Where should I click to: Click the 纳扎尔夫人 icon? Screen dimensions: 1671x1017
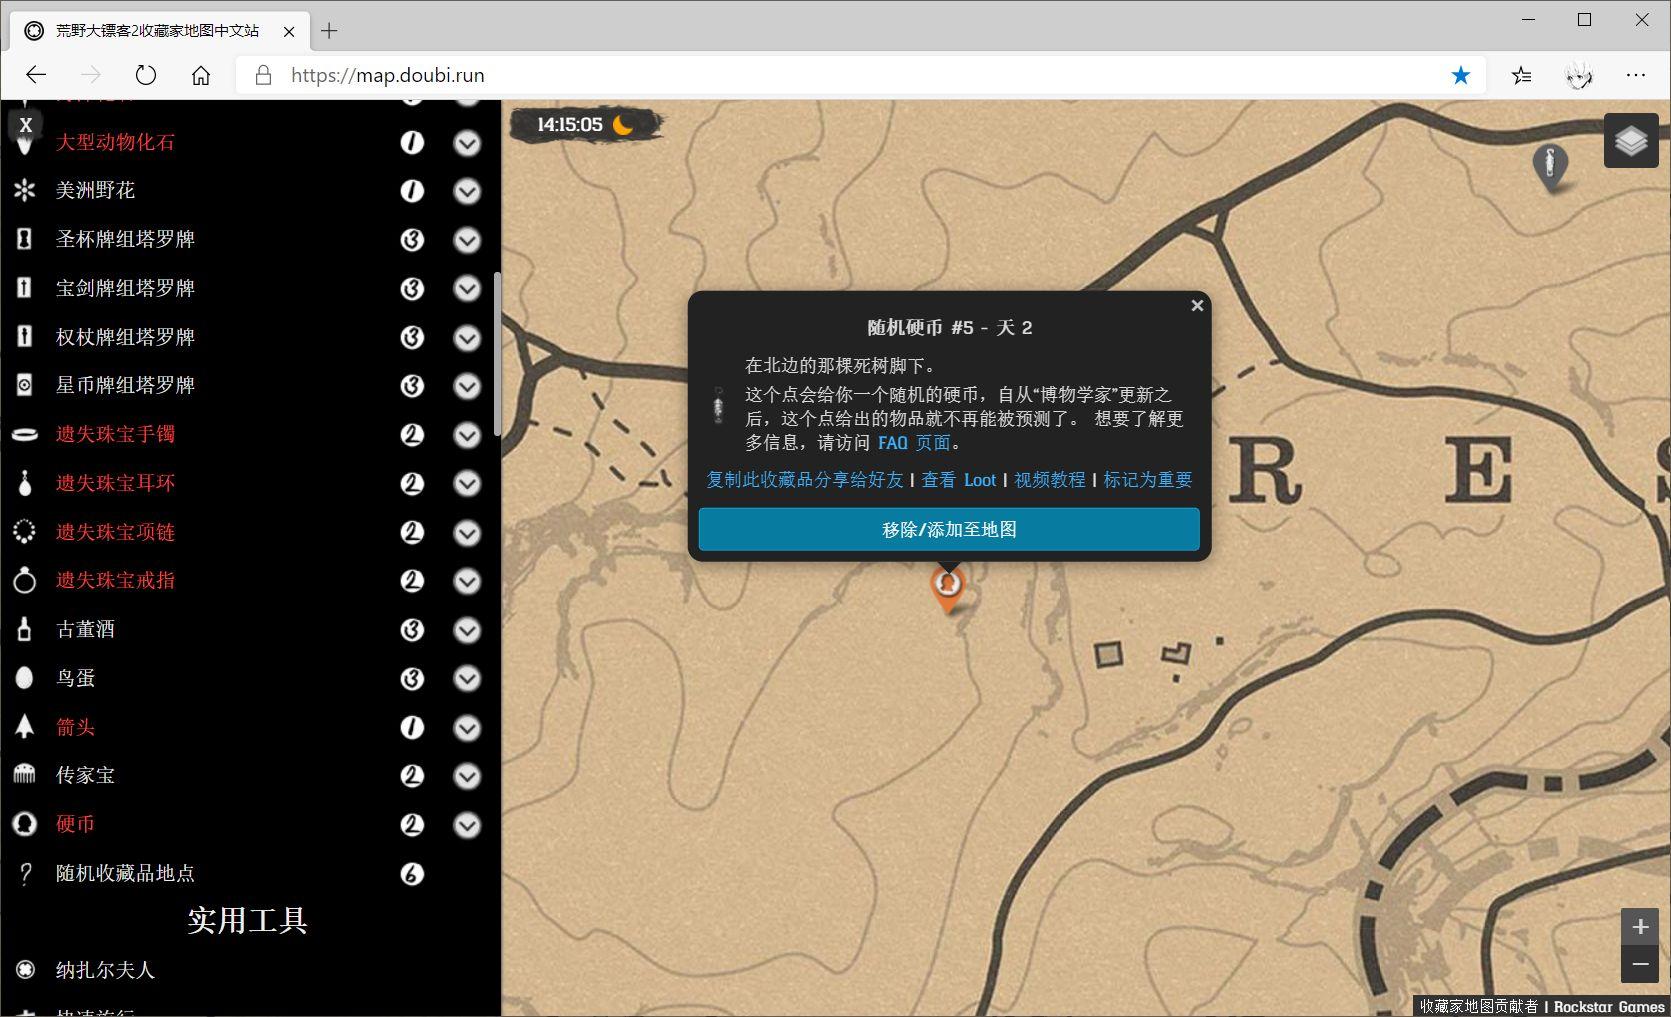point(25,969)
